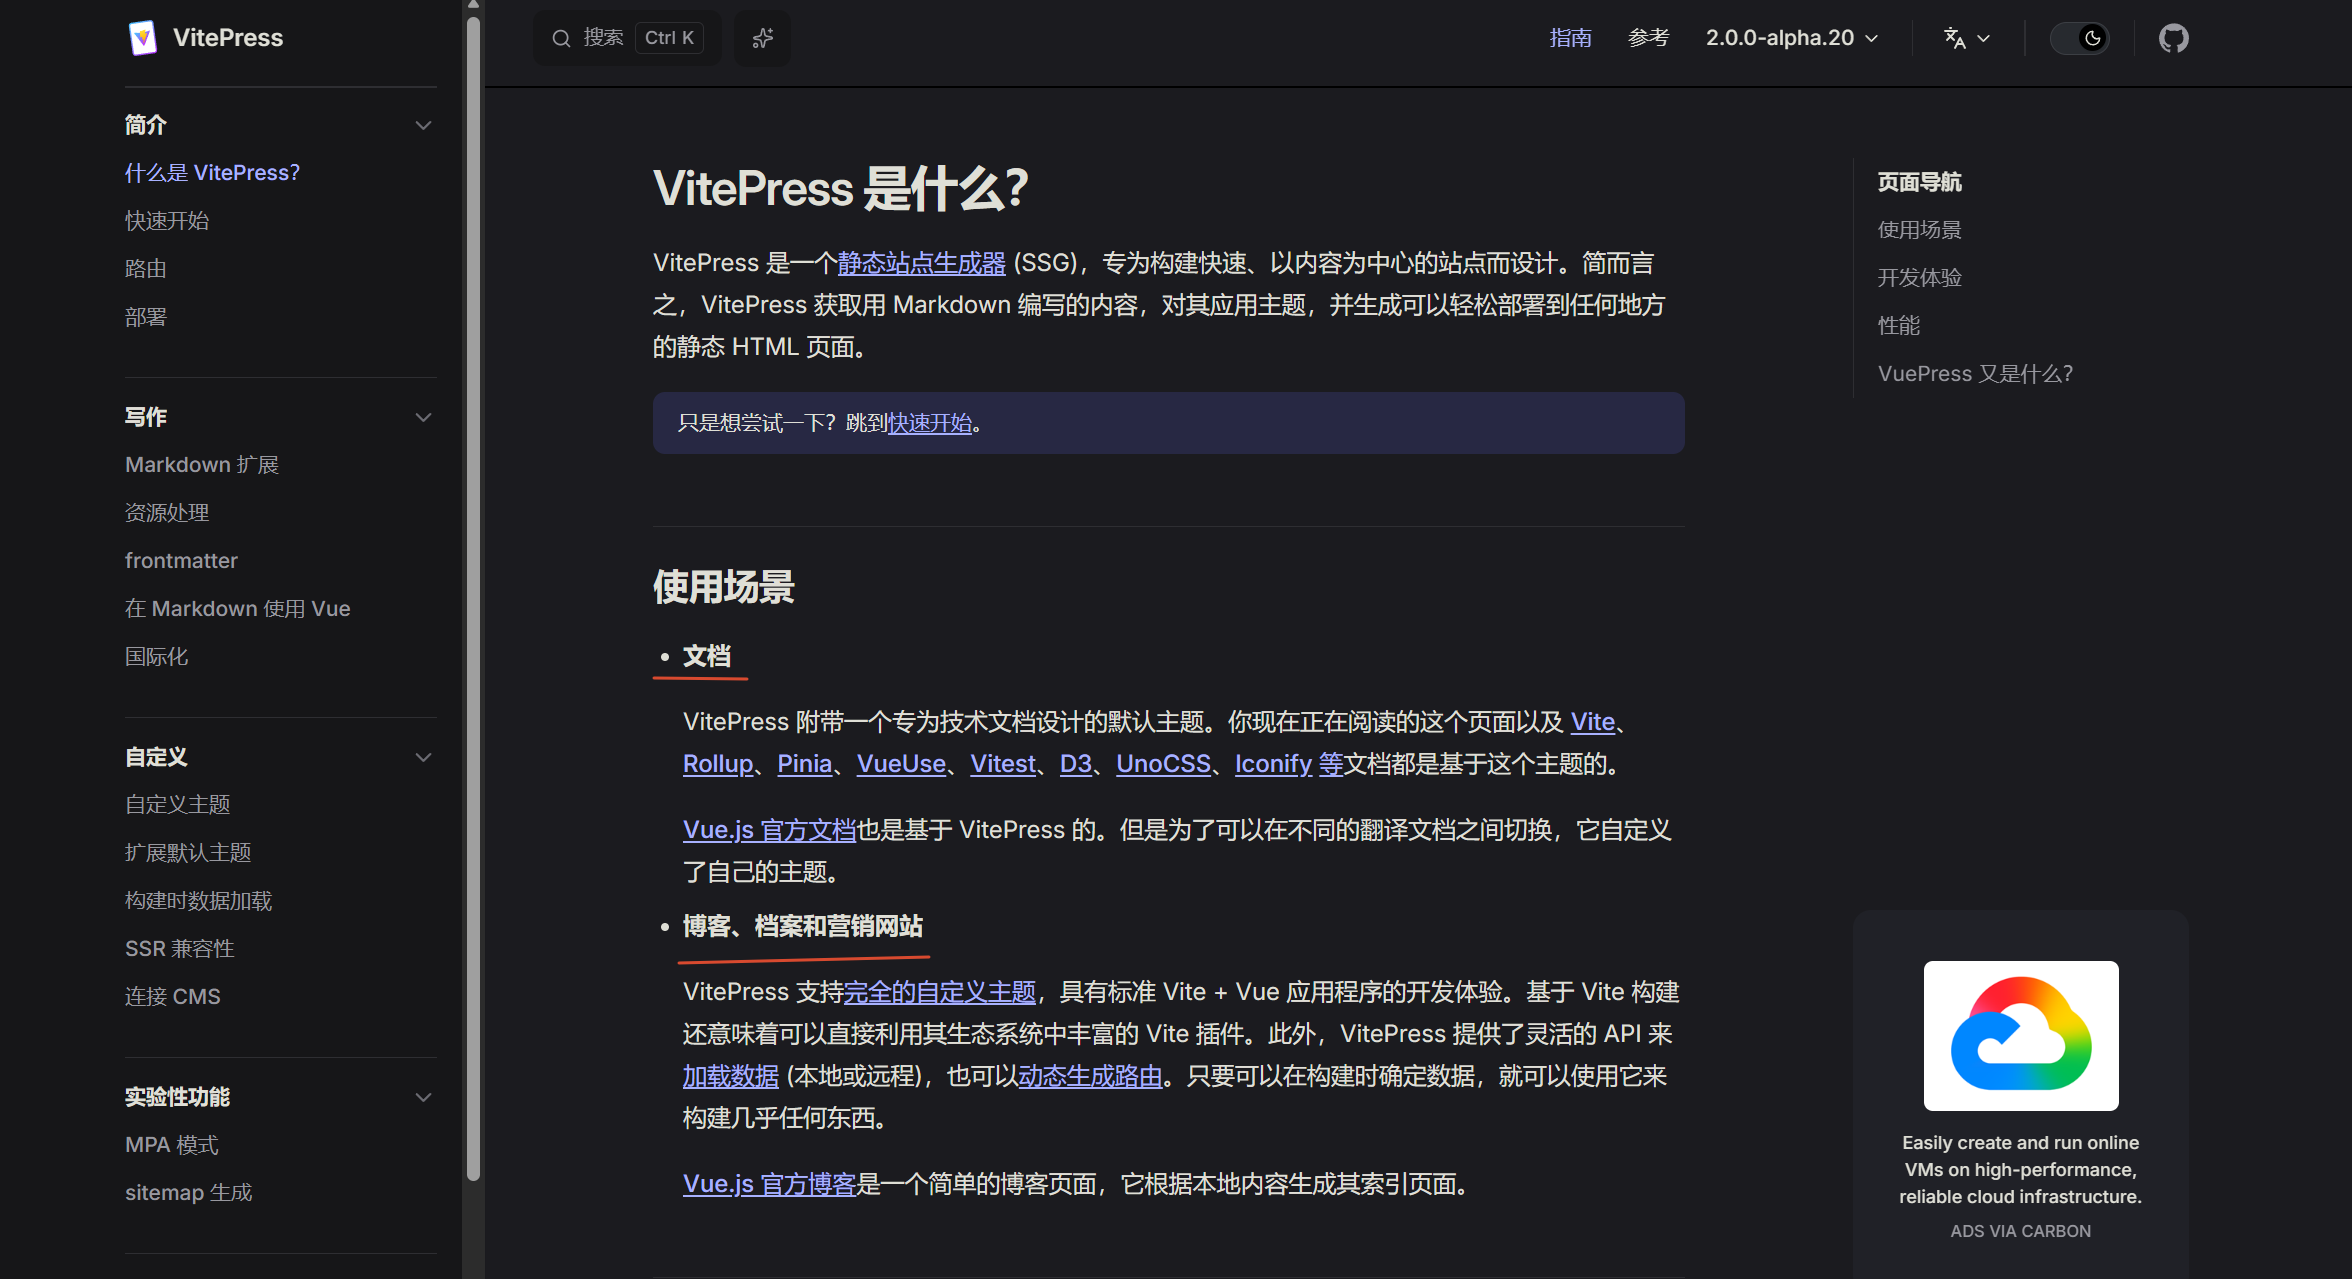2352x1279 pixels.
Task: Click the search magnifier icon
Action: tap(561, 38)
